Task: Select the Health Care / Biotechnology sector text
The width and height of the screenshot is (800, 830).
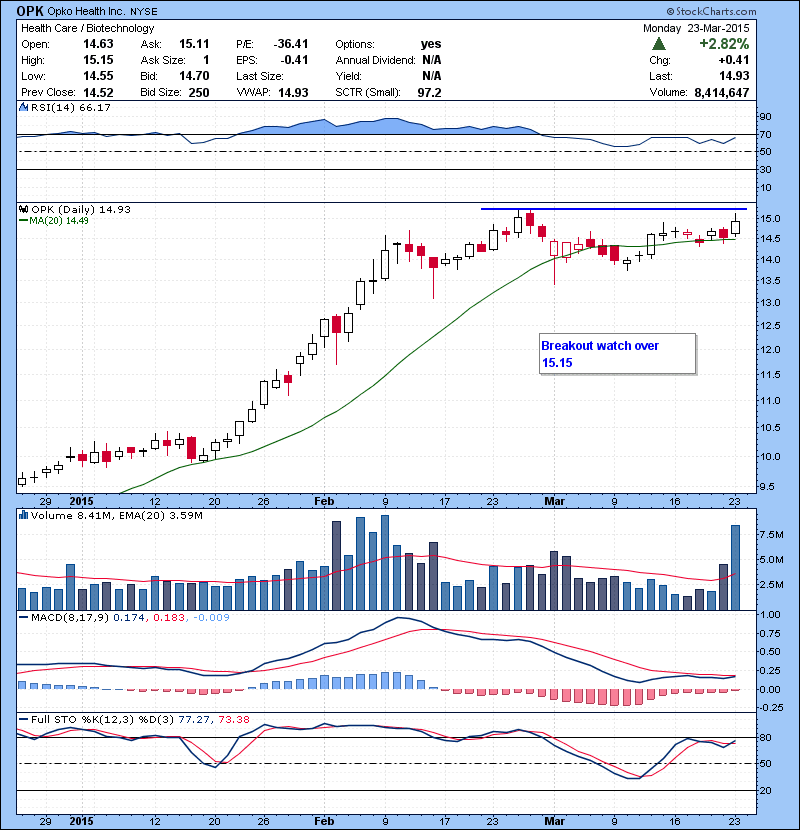Action: [x=87, y=29]
